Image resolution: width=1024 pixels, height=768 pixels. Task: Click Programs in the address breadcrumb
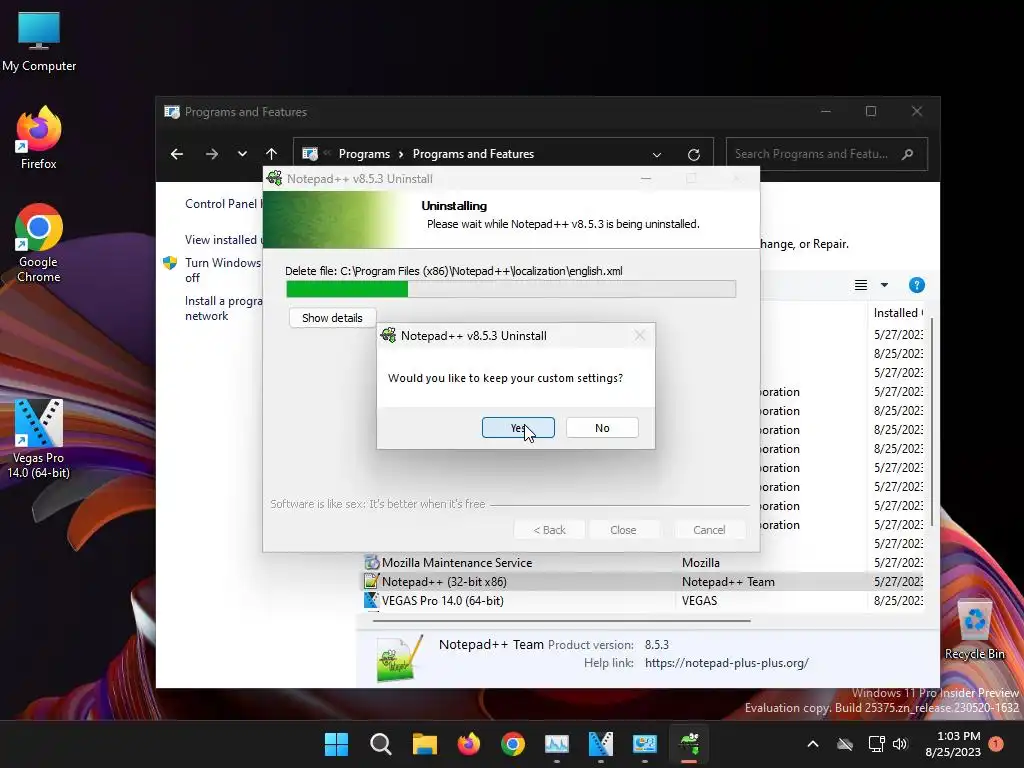(x=364, y=154)
